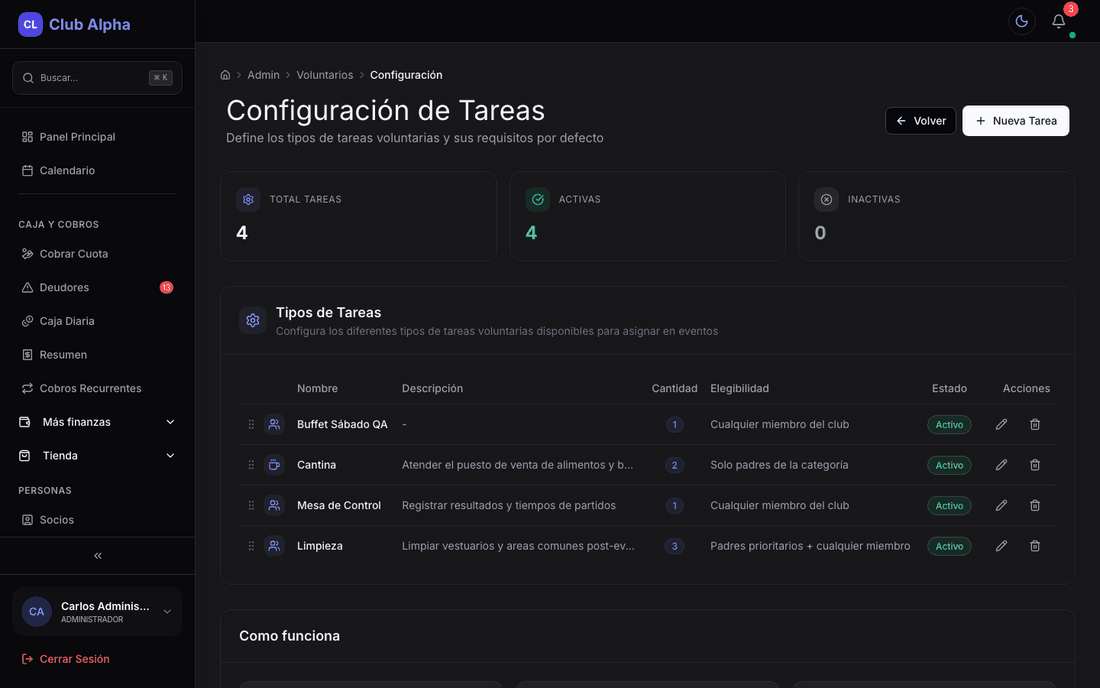Click drag handle of Mesa de Control row
This screenshot has height=688, width=1100.
click(x=251, y=506)
